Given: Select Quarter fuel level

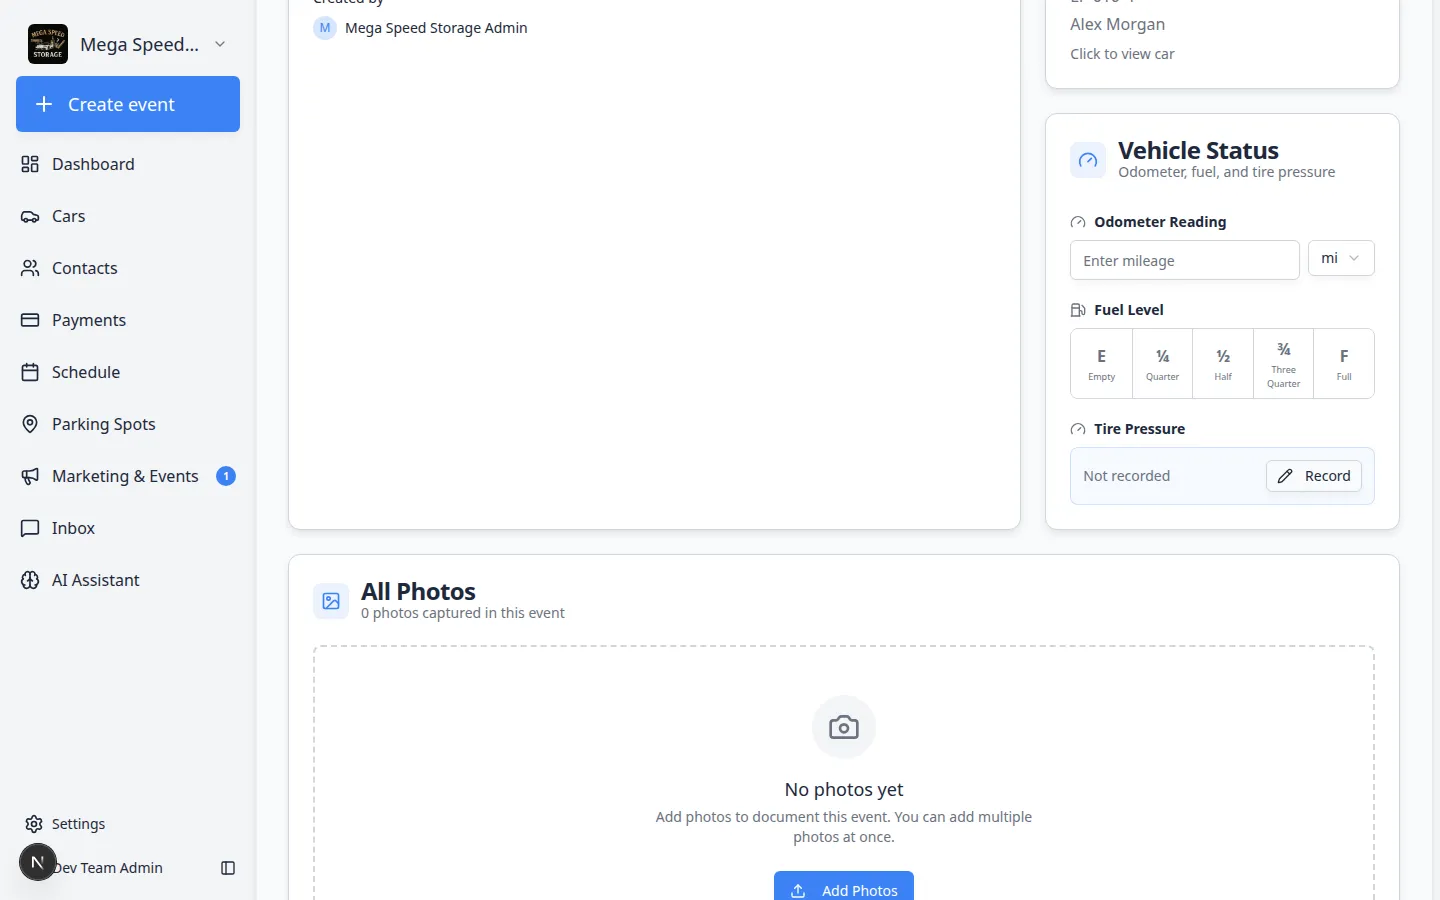Looking at the screenshot, I should coord(1162,364).
